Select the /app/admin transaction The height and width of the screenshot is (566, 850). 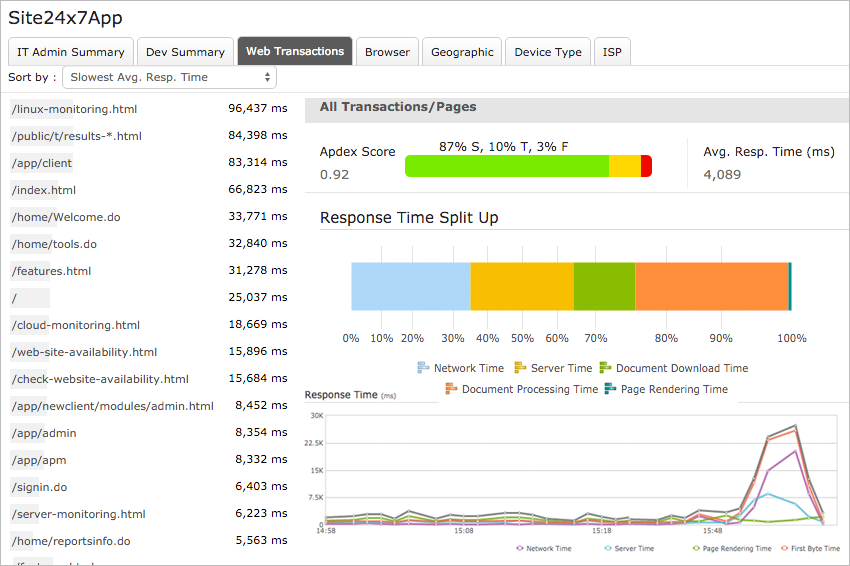point(44,433)
